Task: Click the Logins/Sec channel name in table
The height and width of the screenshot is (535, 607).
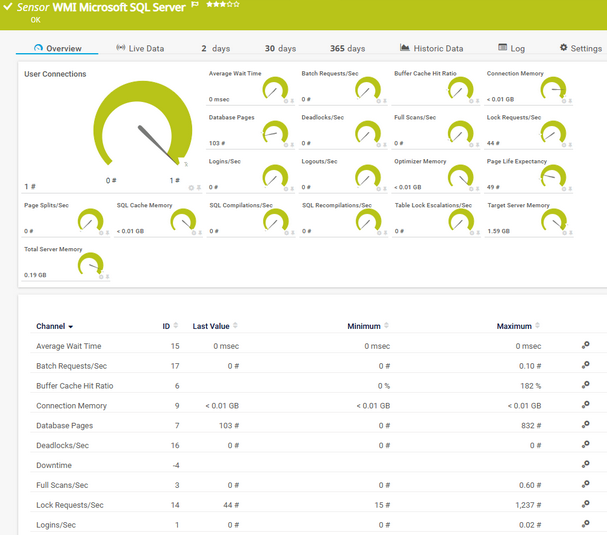Action: pos(56,525)
